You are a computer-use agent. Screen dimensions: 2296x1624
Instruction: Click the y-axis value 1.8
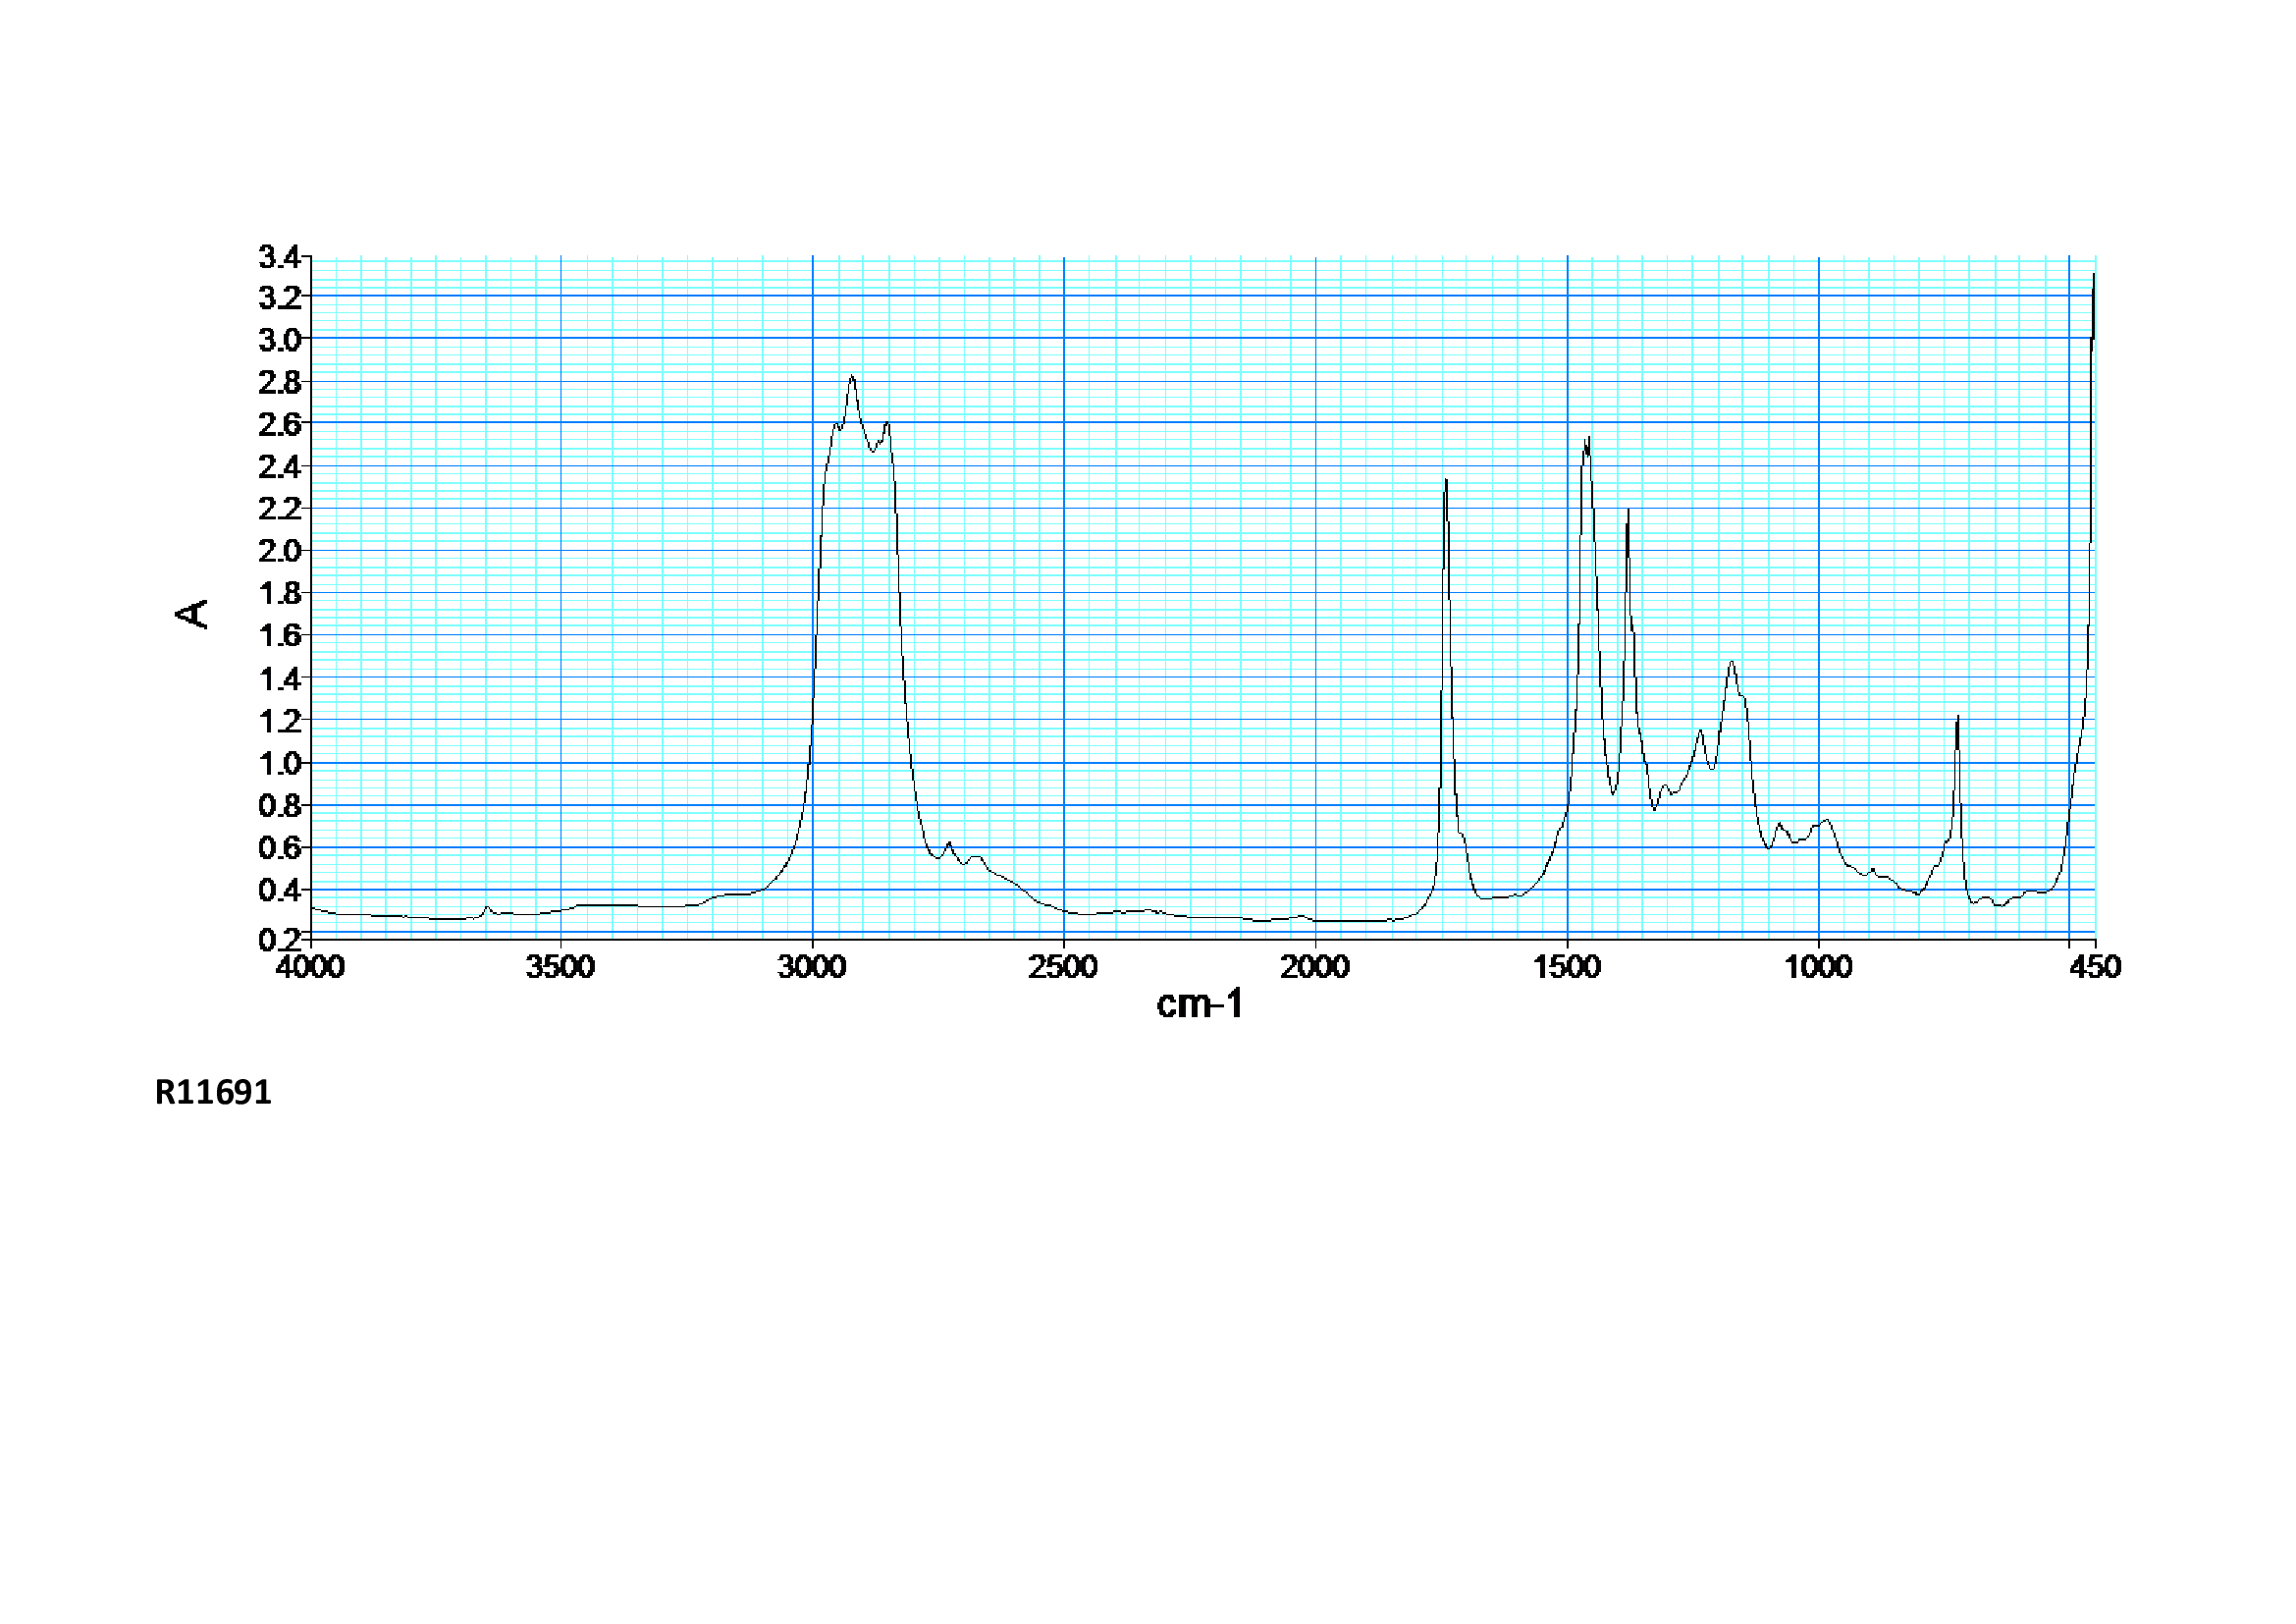(279, 593)
